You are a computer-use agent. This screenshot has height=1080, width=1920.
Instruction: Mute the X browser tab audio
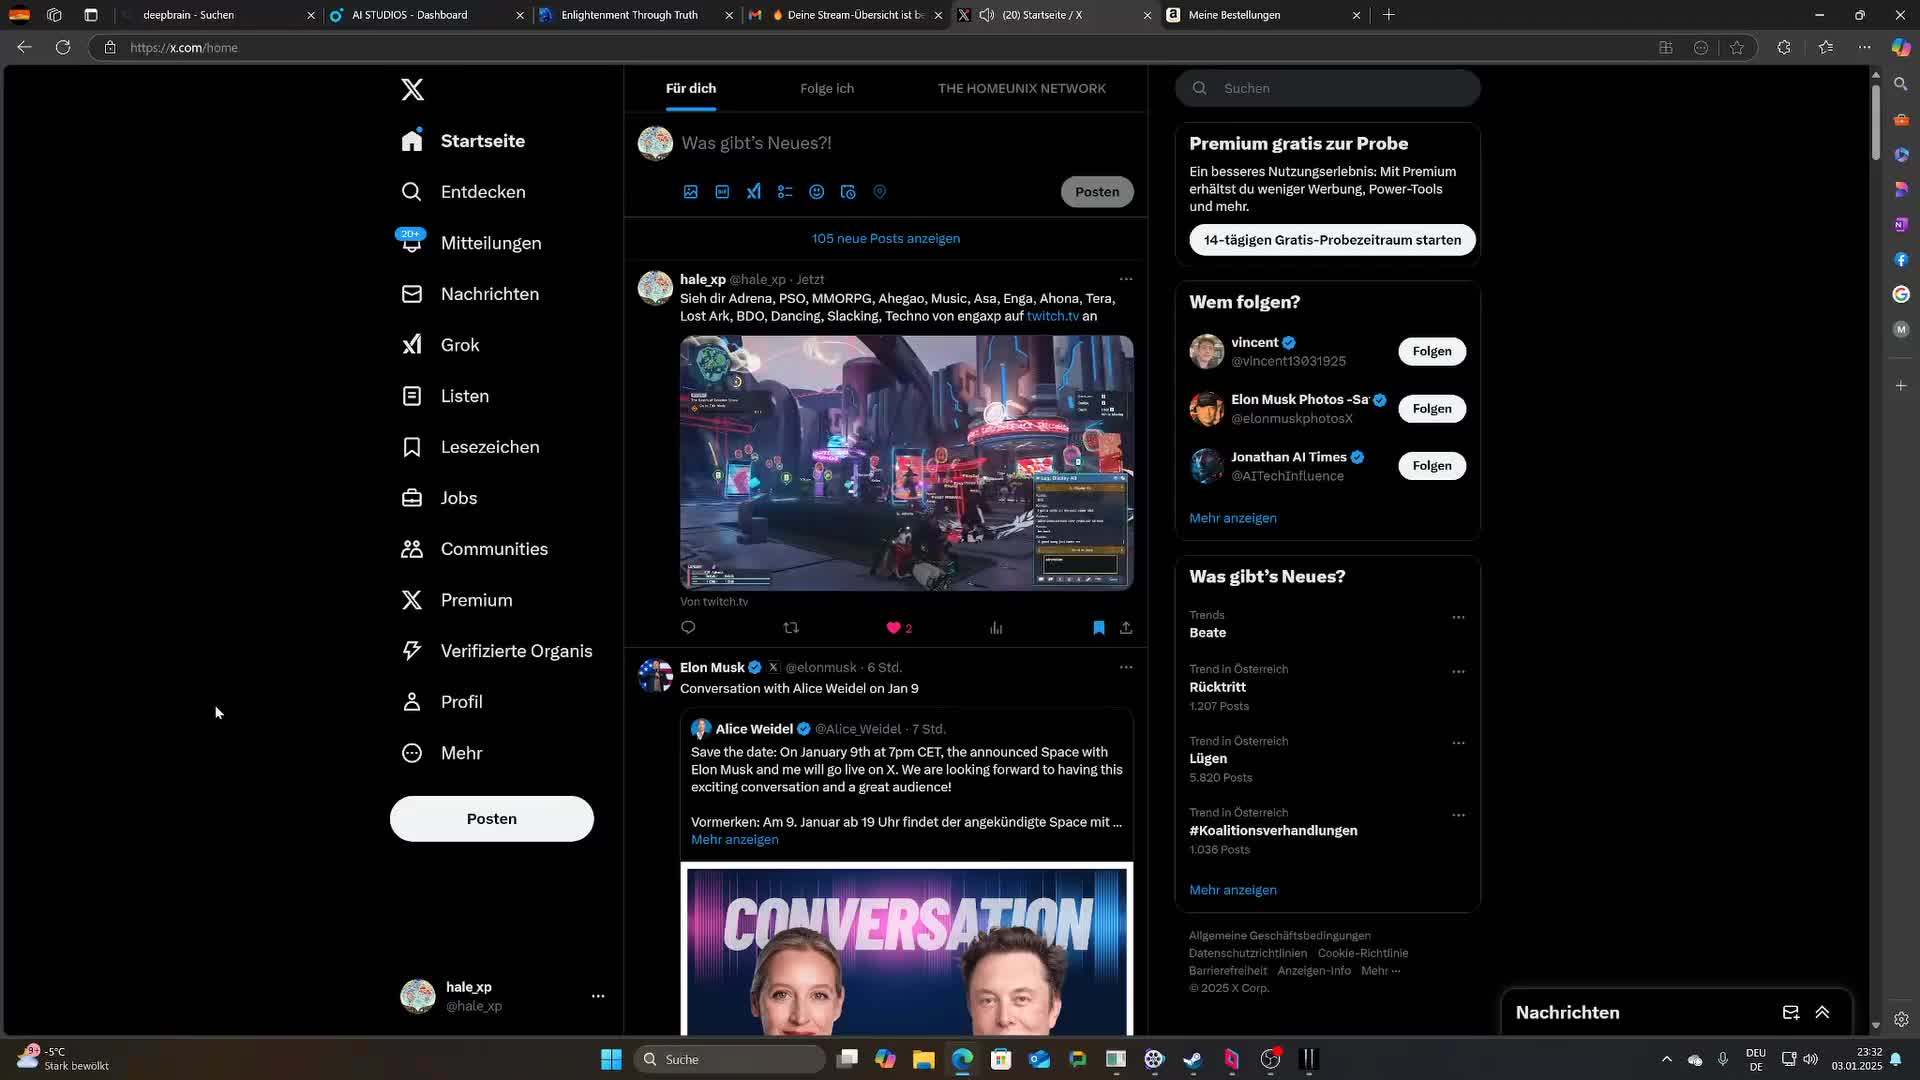point(987,15)
